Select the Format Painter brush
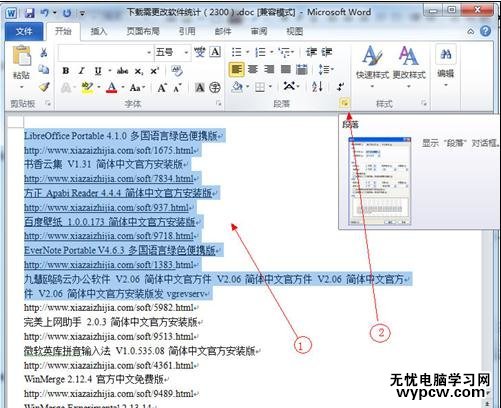This screenshot has height=408, width=501. (x=44, y=87)
